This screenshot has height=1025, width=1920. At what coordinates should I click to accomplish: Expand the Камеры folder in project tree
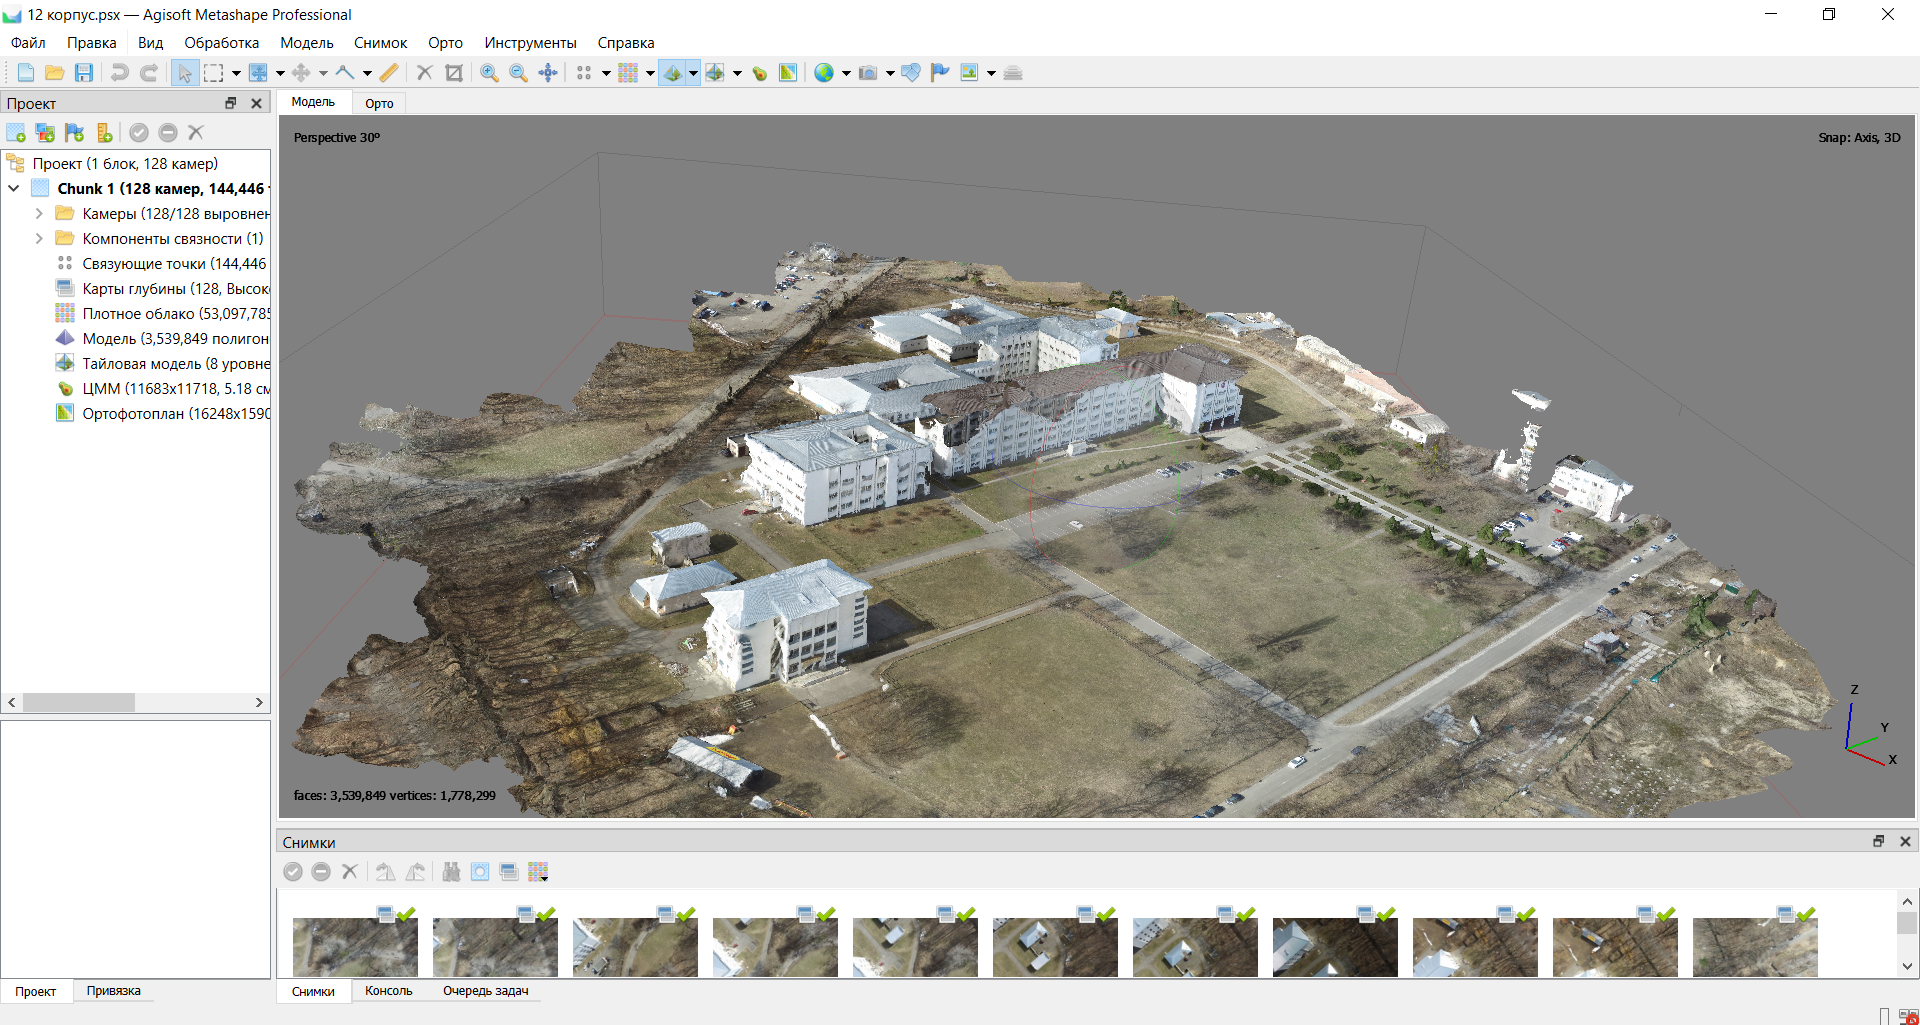[x=39, y=213]
